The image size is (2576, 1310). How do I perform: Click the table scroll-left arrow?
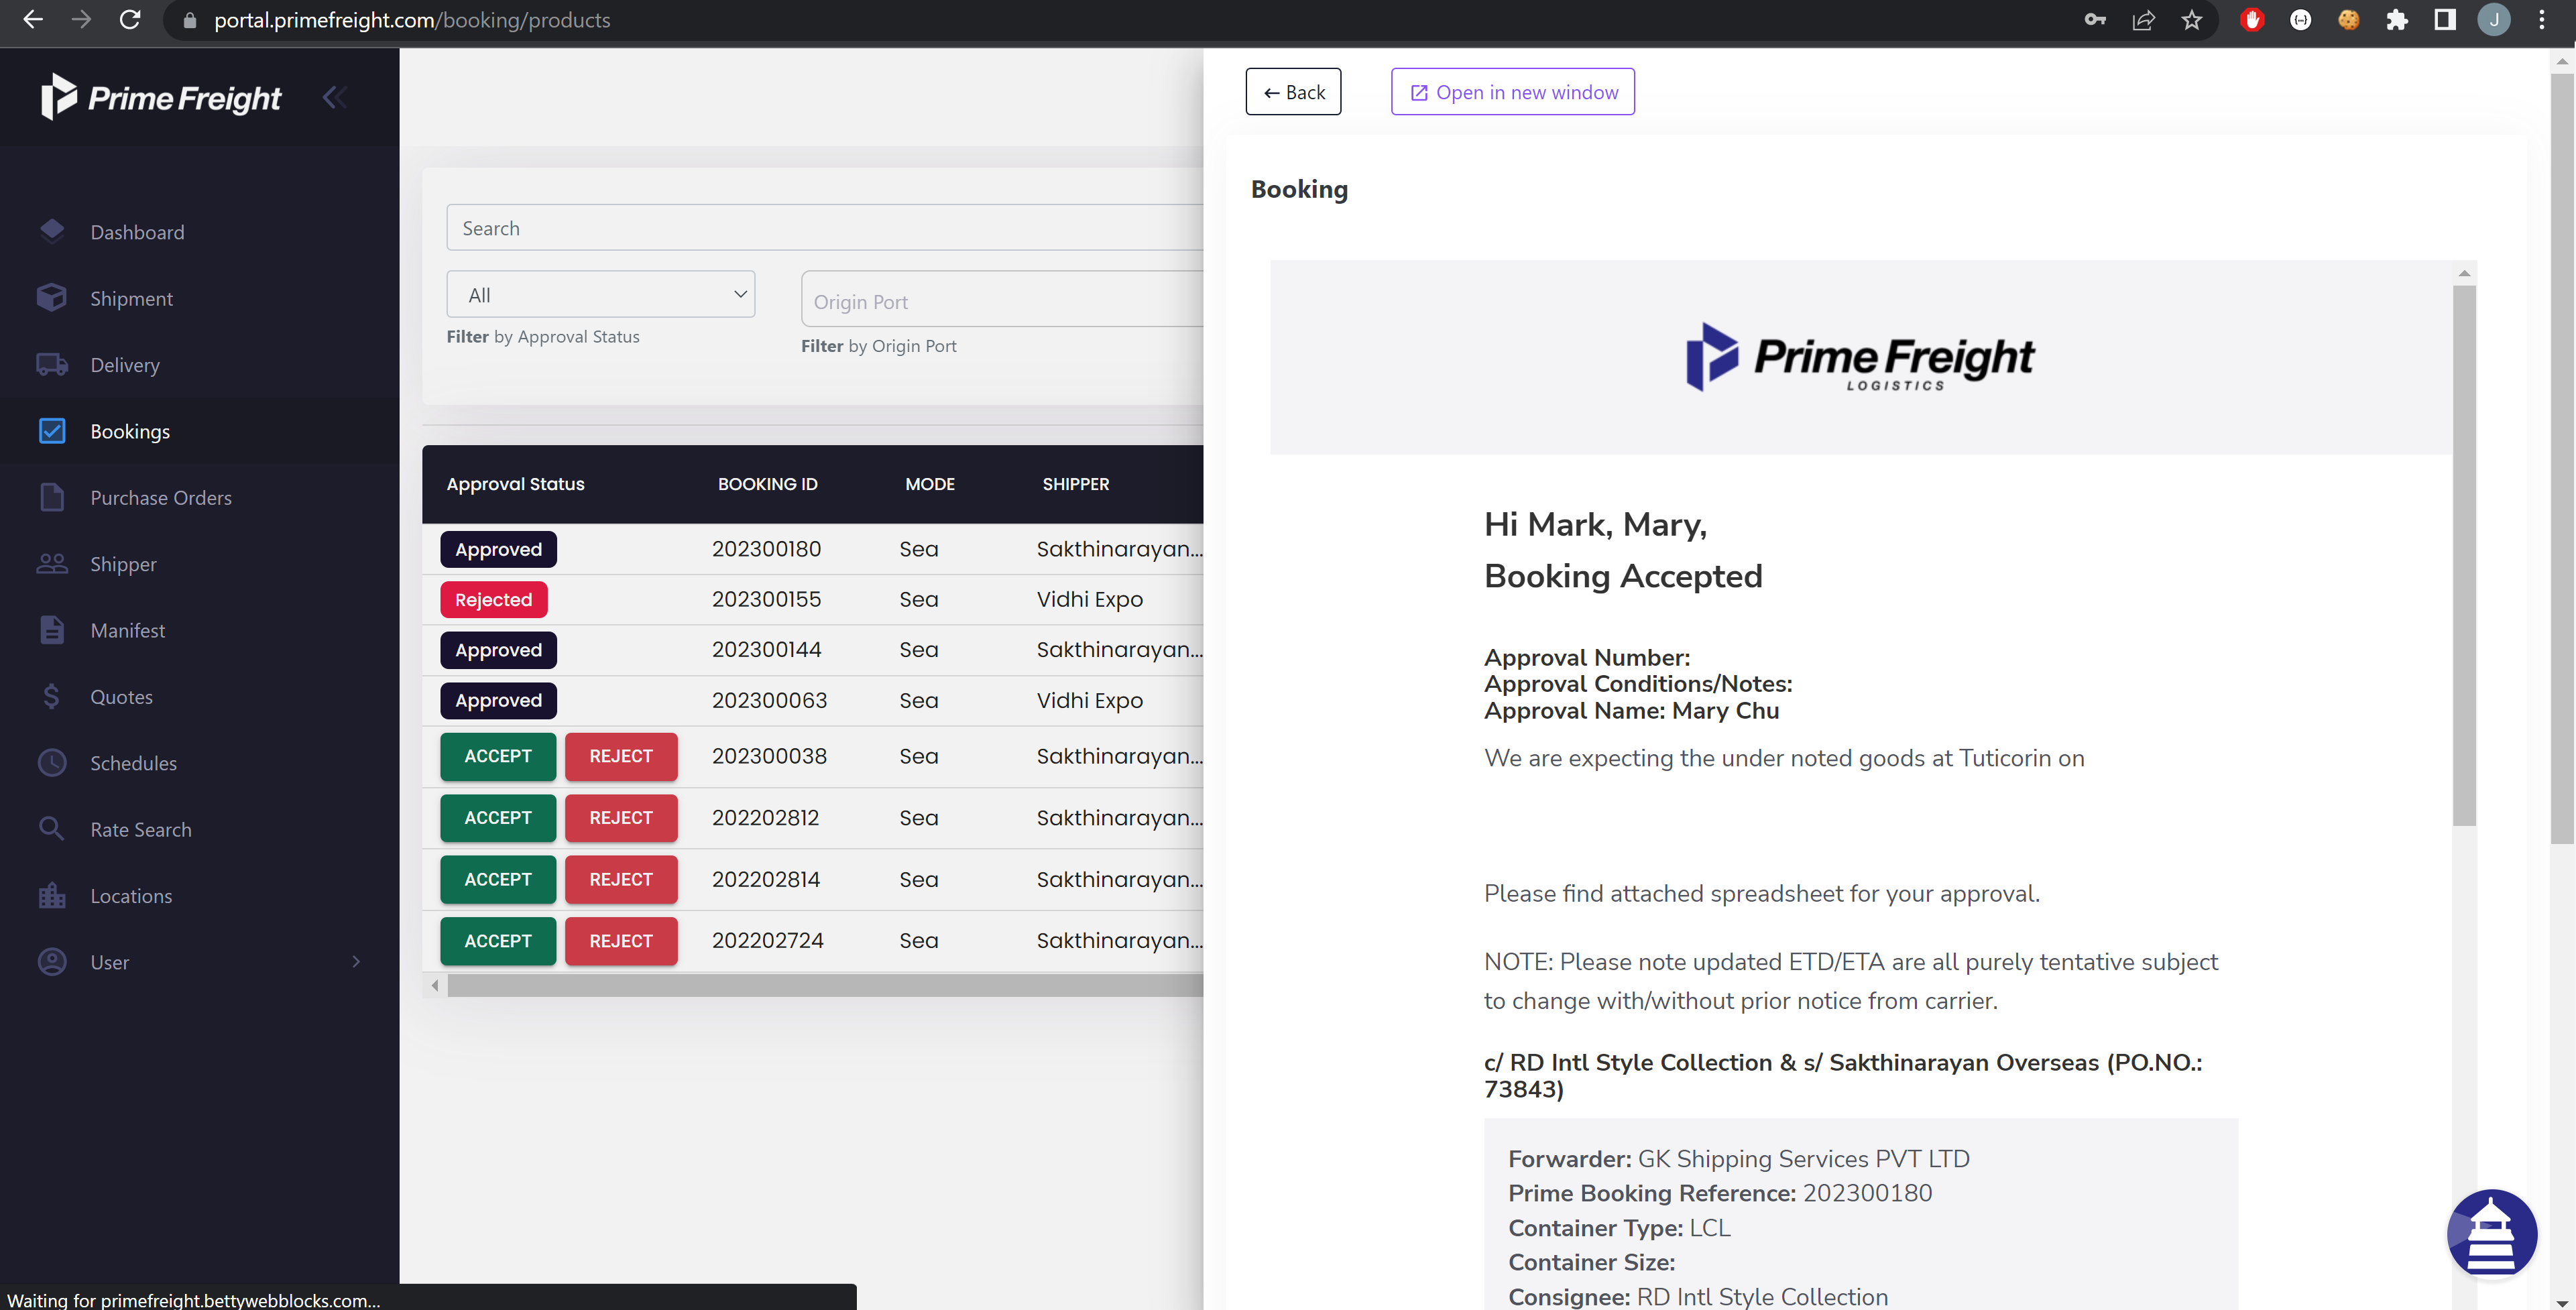click(434, 985)
